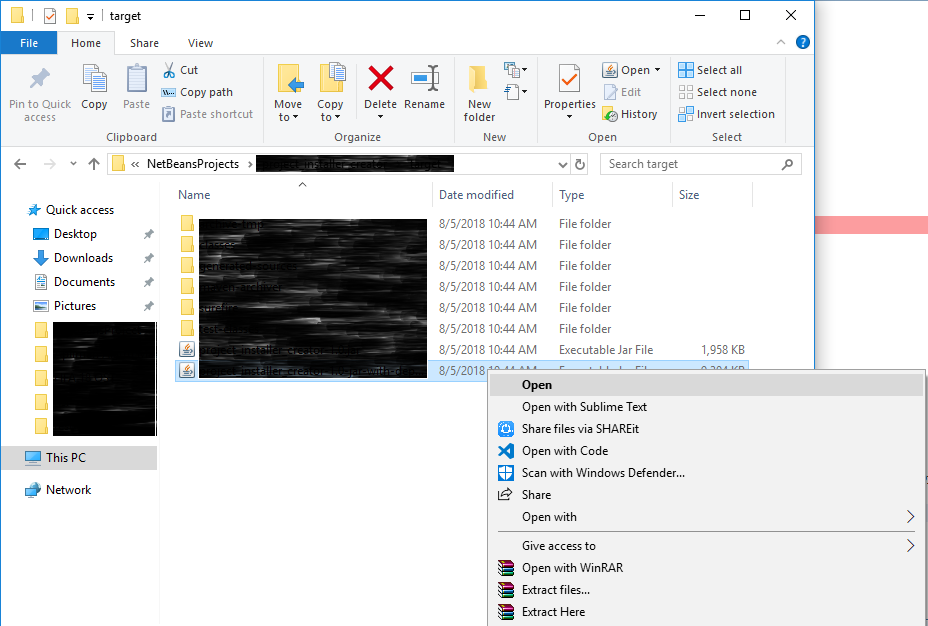Viewport: 928px width, 626px height.
Task: Click the Properties checkmark icon
Action: coord(569,79)
